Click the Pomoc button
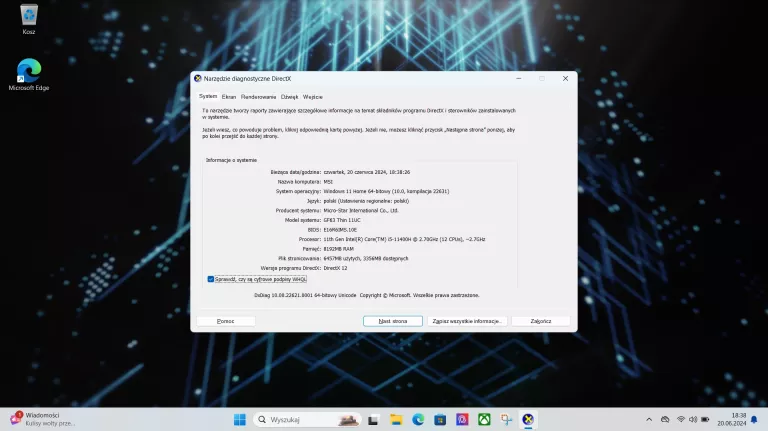Screen dimensions: 768x431 point(226,321)
